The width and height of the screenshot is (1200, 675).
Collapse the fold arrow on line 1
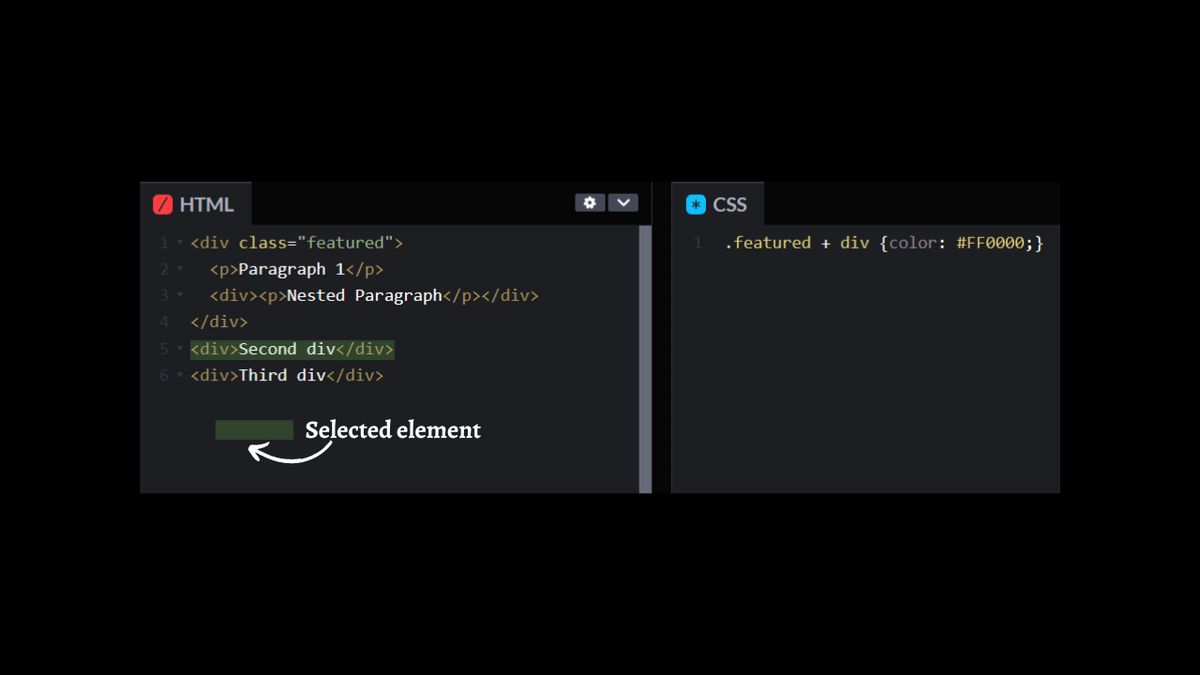(x=180, y=243)
